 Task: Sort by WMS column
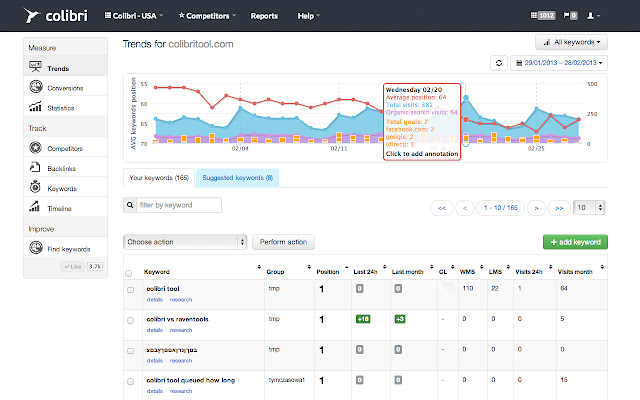[x=467, y=272]
